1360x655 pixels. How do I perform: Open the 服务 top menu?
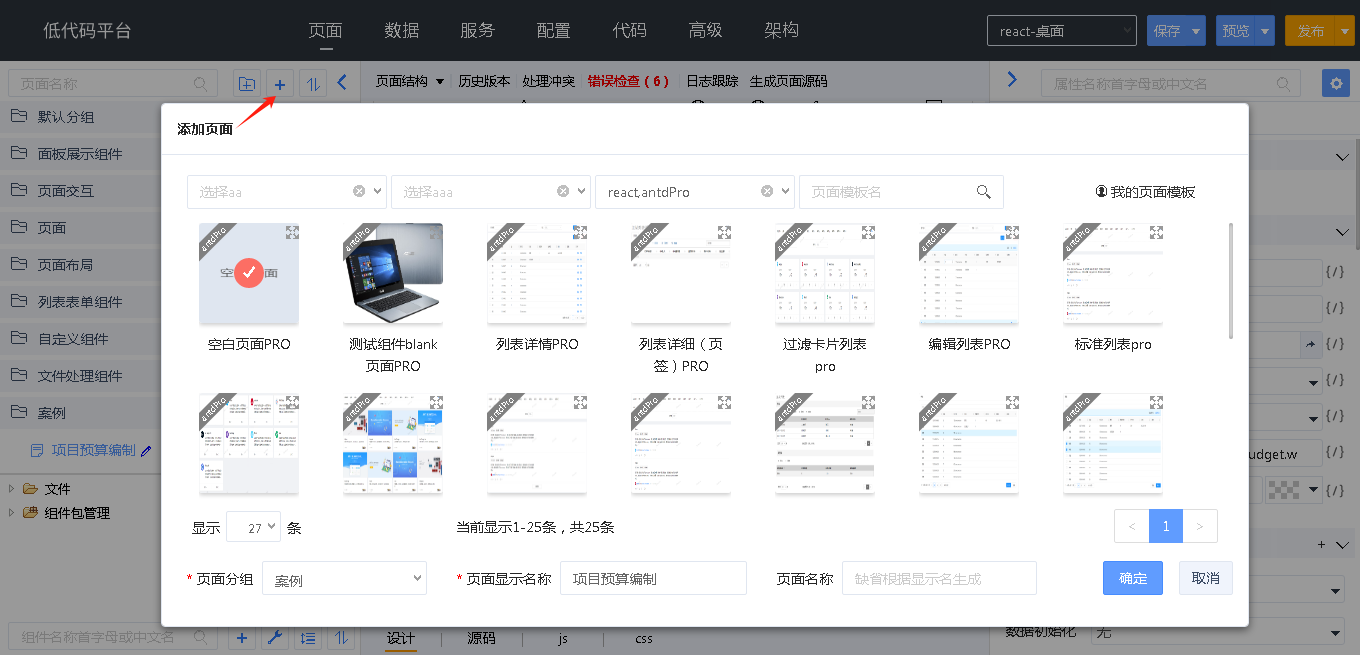click(478, 30)
